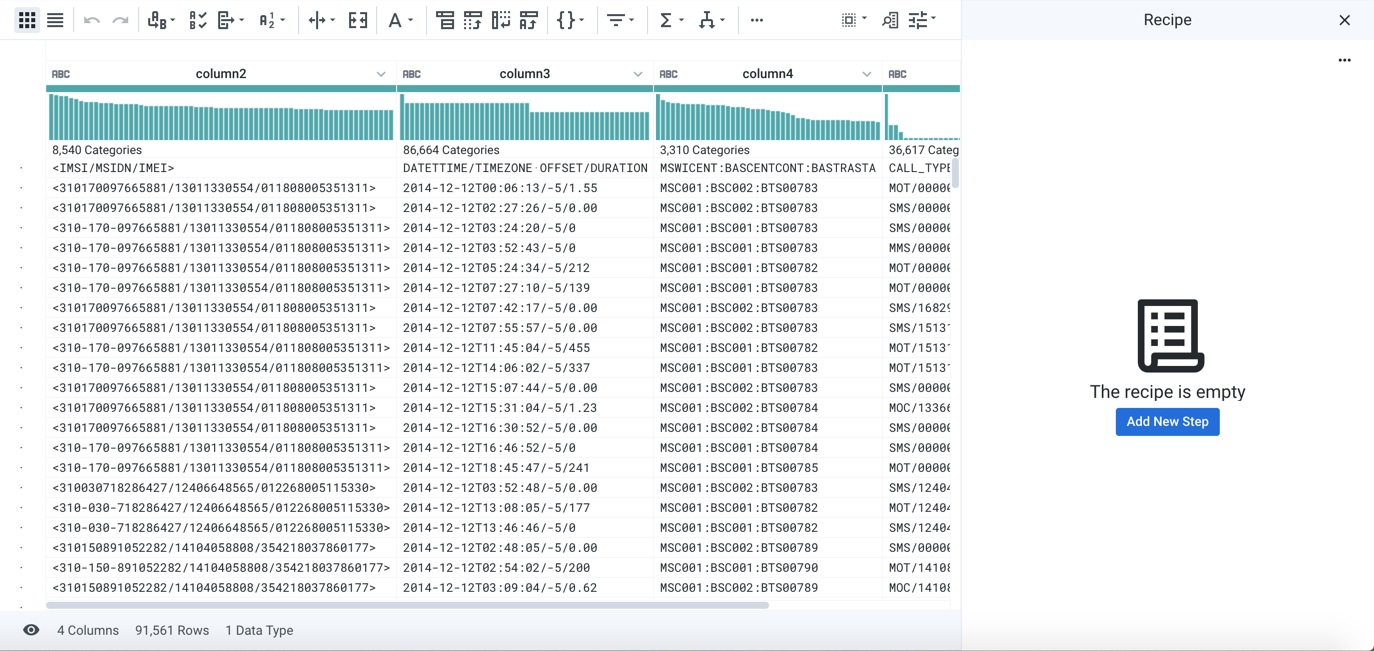Open the sigma functions tool
This screenshot has width=1374, height=651.
(x=666, y=20)
